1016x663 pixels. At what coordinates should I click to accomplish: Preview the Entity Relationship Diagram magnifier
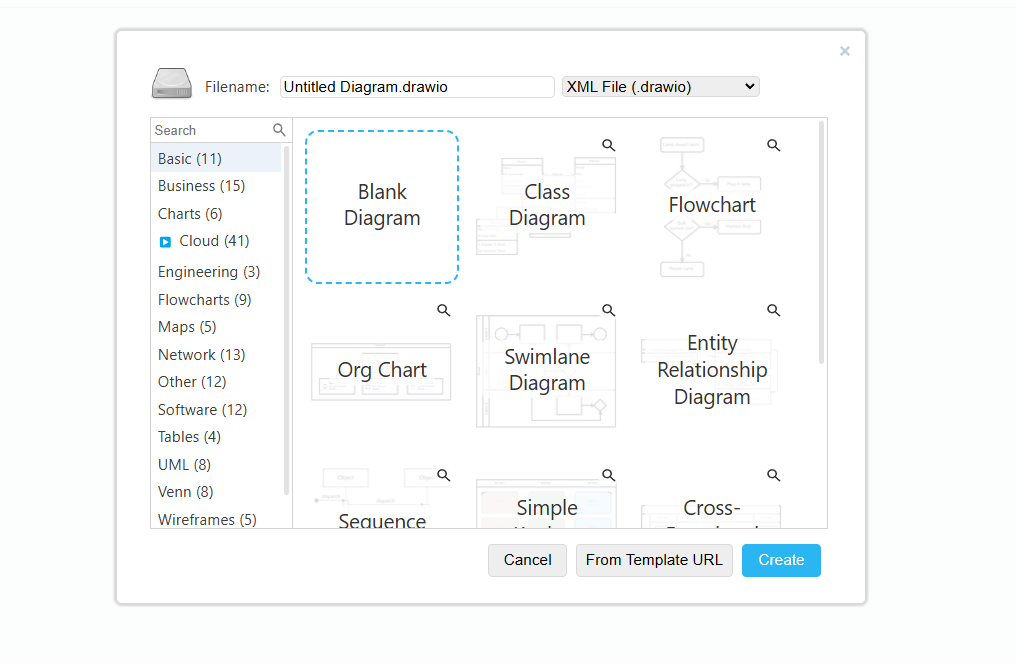pos(773,310)
